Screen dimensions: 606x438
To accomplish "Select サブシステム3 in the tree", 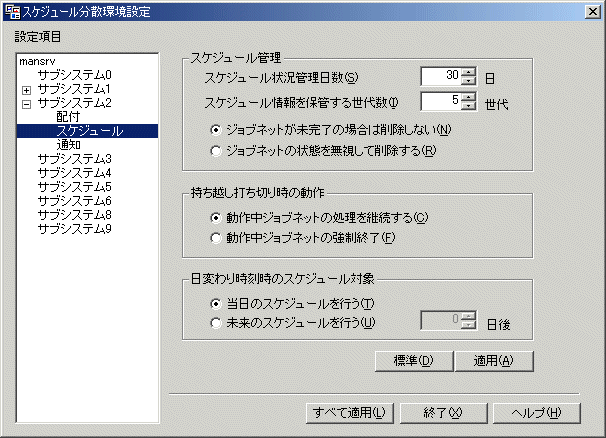I will click(75, 158).
